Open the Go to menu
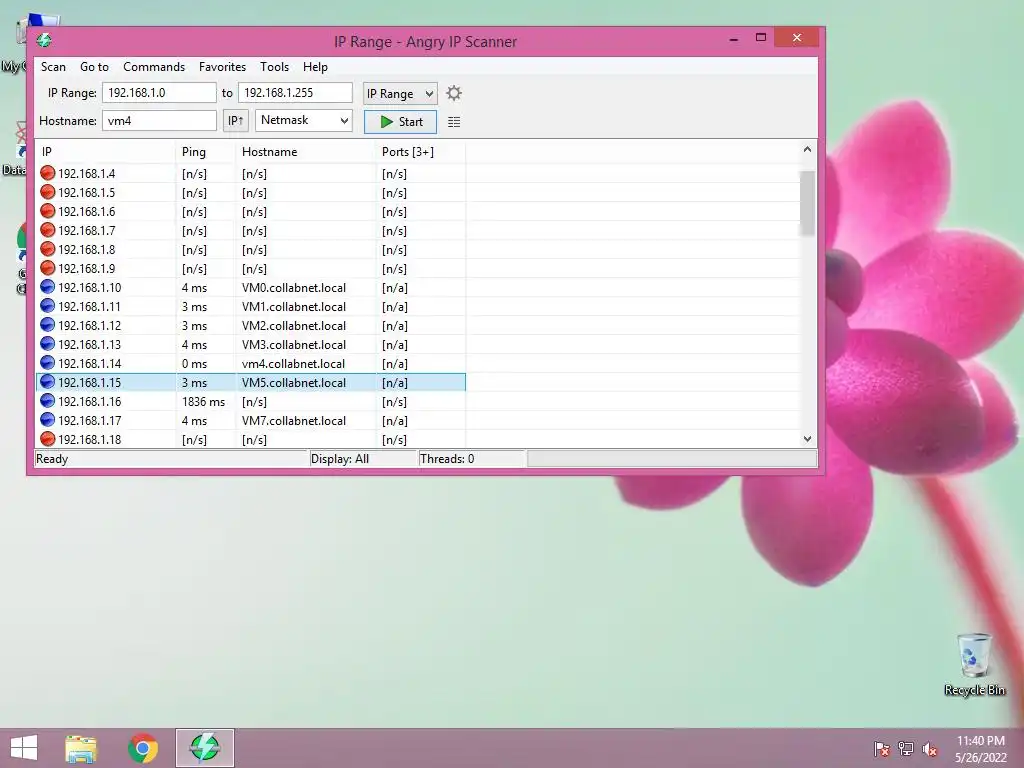The width and height of the screenshot is (1024, 768). pyautogui.click(x=94, y=67)
